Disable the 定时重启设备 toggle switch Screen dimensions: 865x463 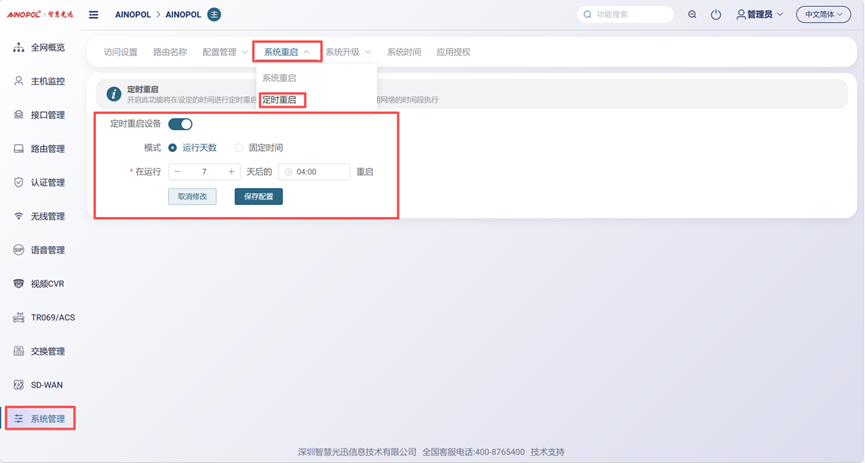180,124
